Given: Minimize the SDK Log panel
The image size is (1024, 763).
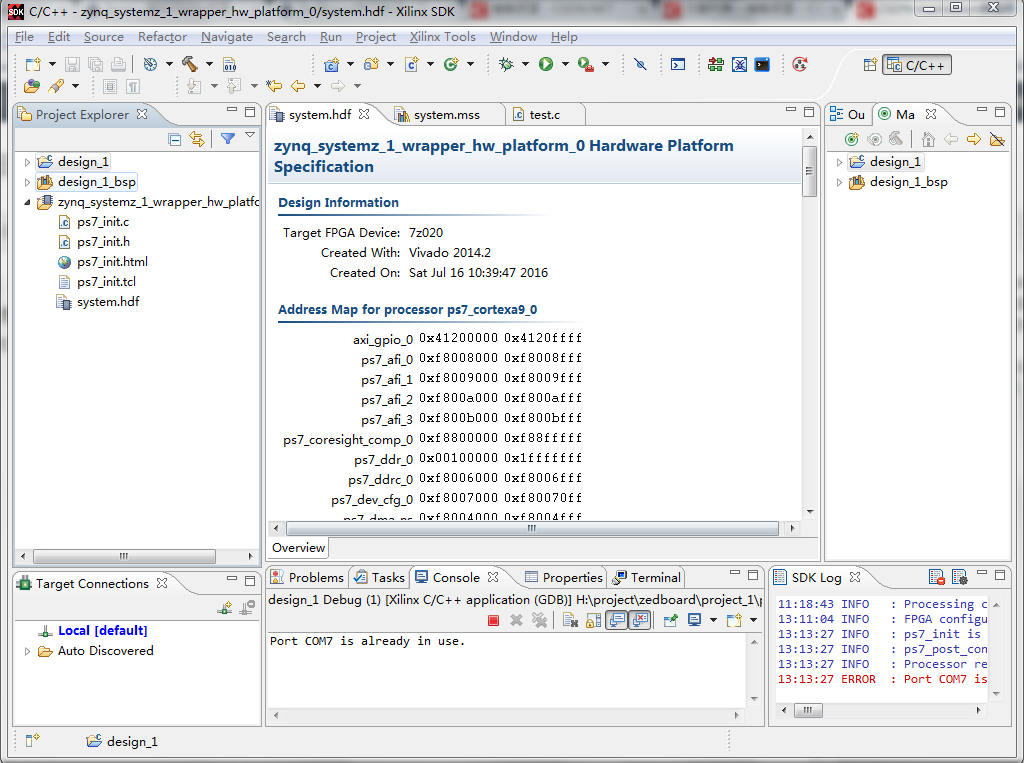Looking at the screenshot, I should tap(982, 574).
